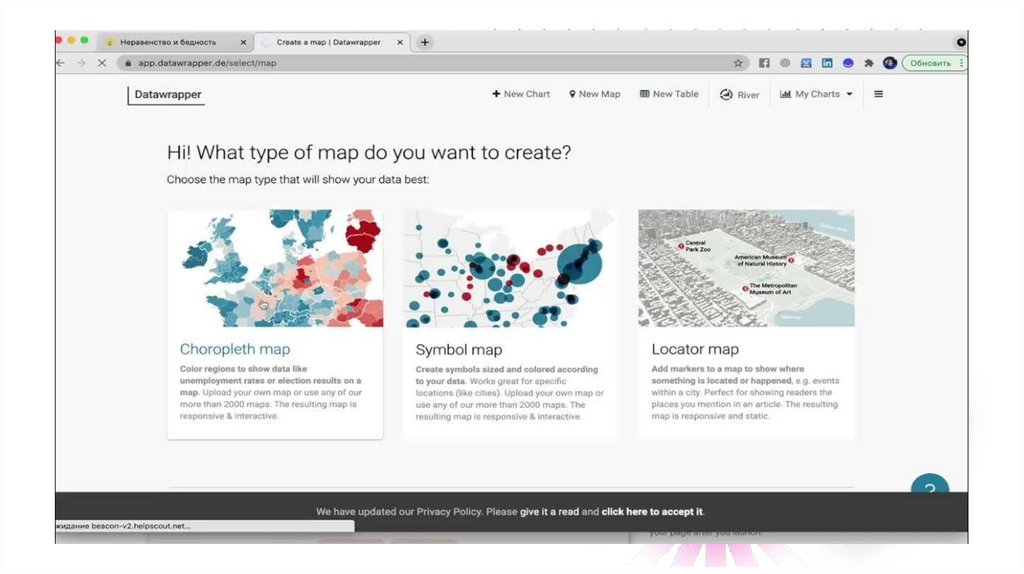Open a new browser tab with plus
The image size is (1024, 574).
[x=424, y=42]
